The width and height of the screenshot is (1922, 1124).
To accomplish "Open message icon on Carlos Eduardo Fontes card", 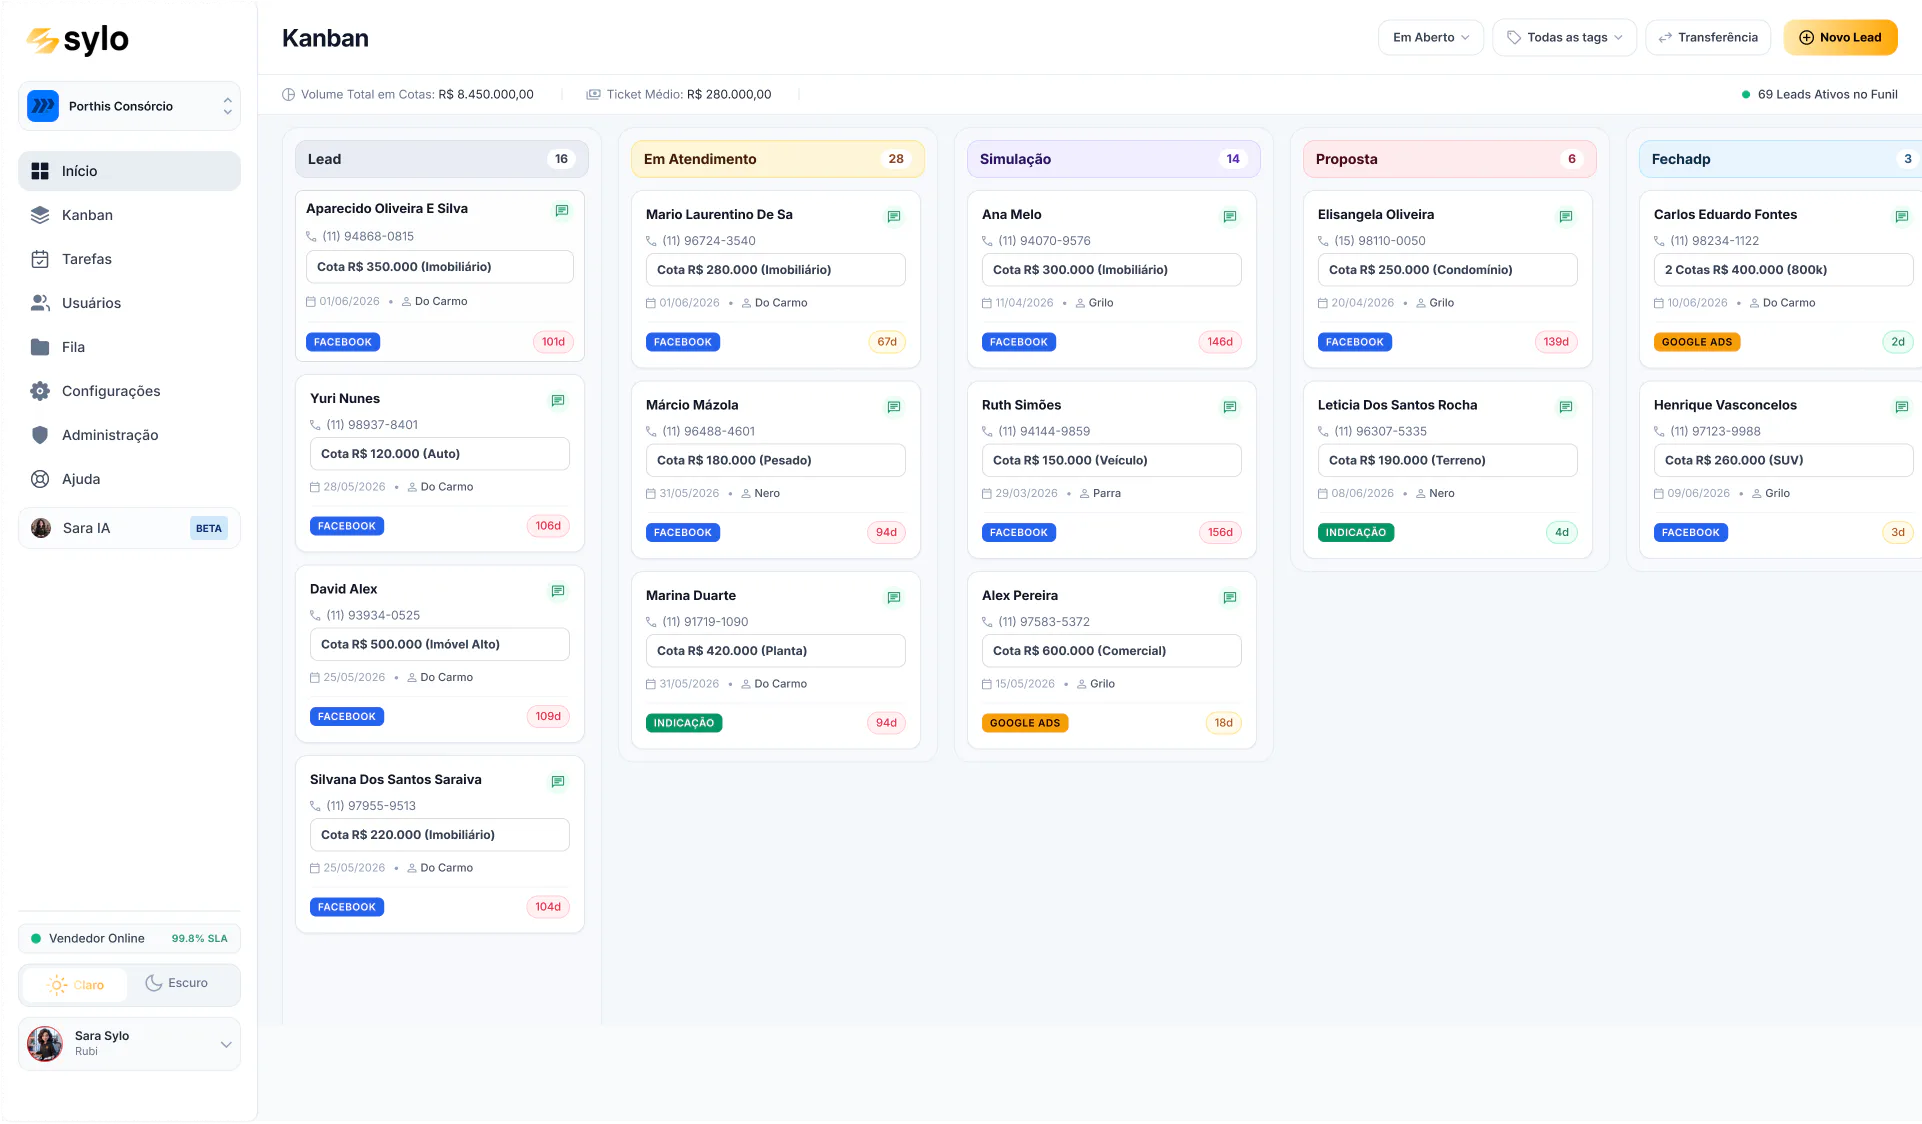I will 1902,216.
